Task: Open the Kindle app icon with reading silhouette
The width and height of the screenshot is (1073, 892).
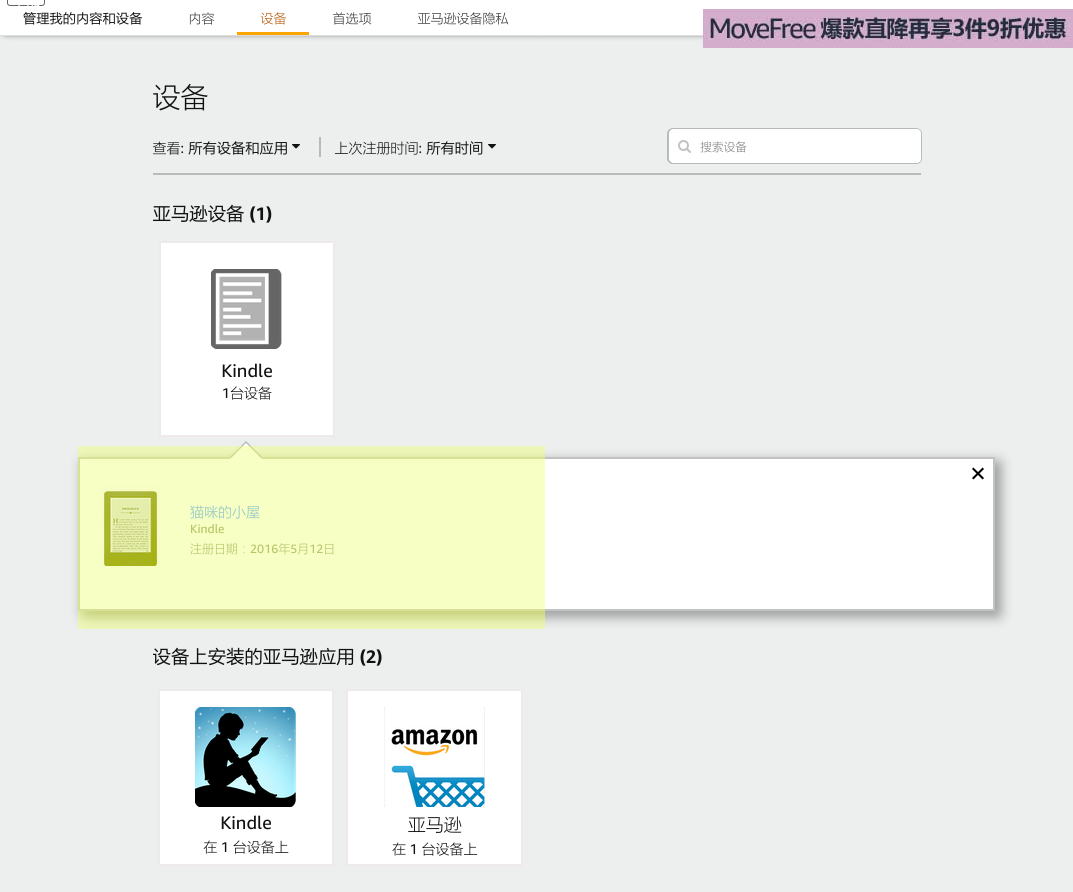Action: 245,756
